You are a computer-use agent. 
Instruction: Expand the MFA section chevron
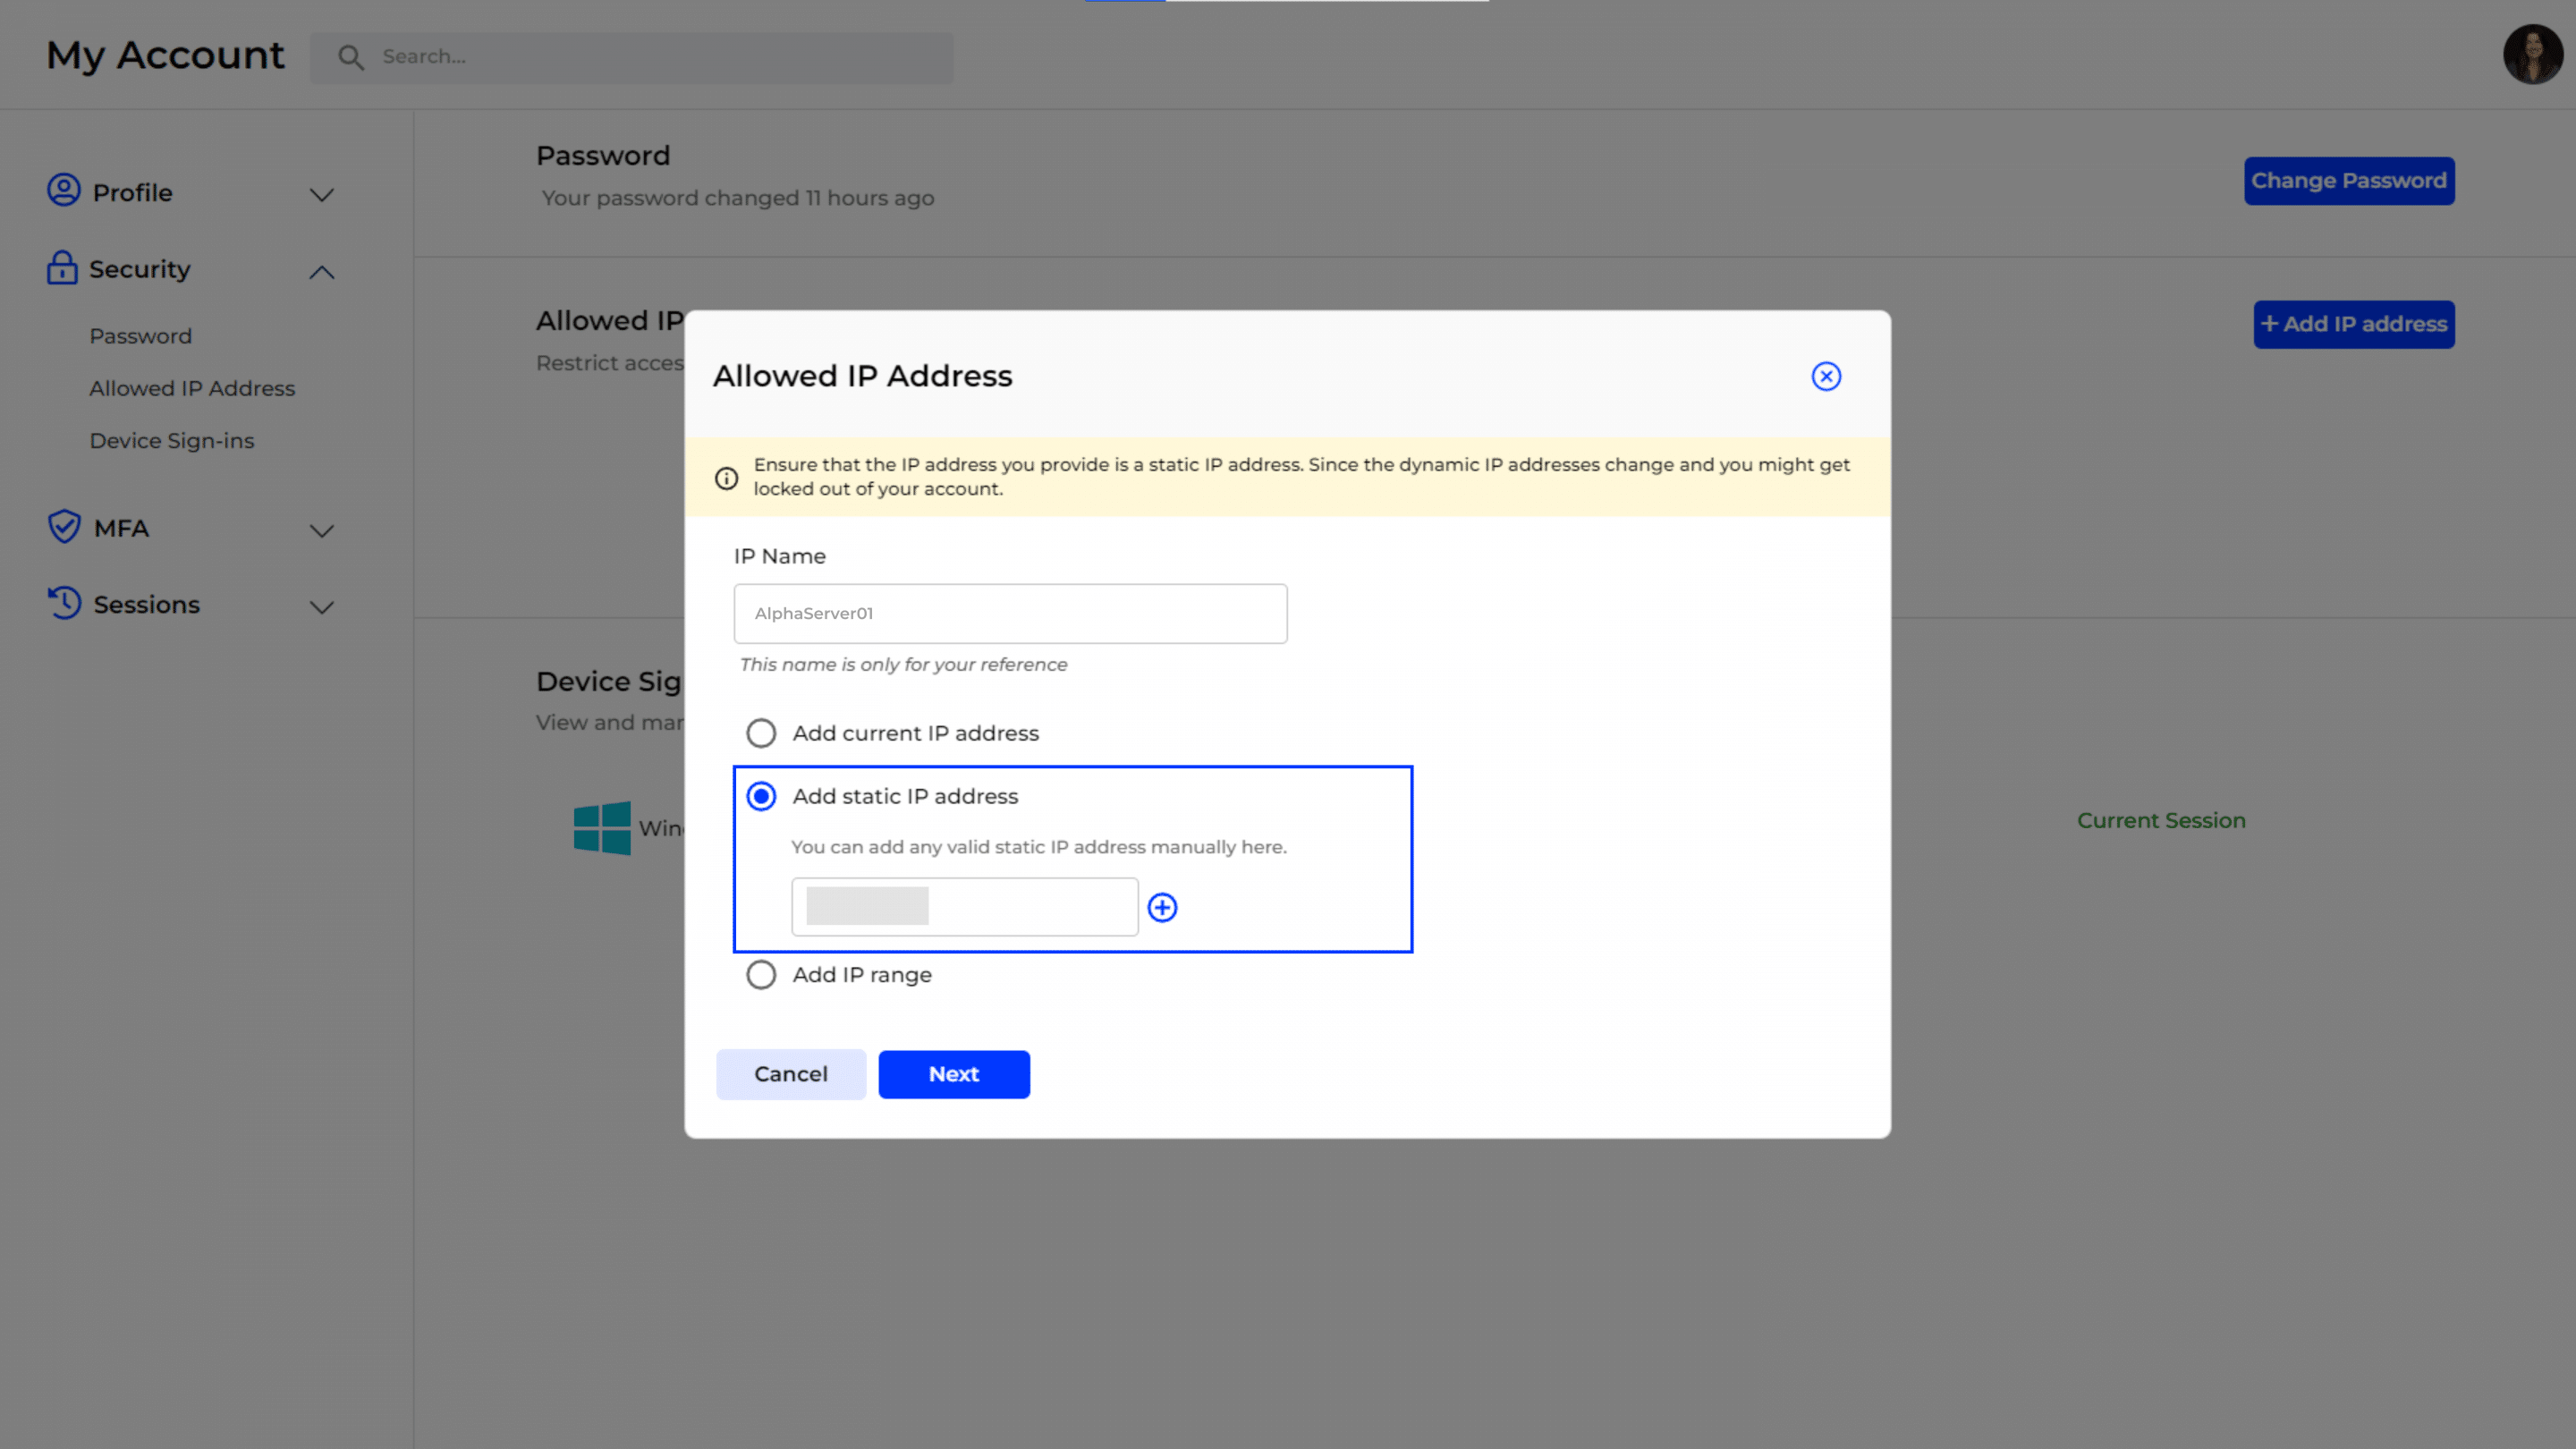(x=321, y=530)
